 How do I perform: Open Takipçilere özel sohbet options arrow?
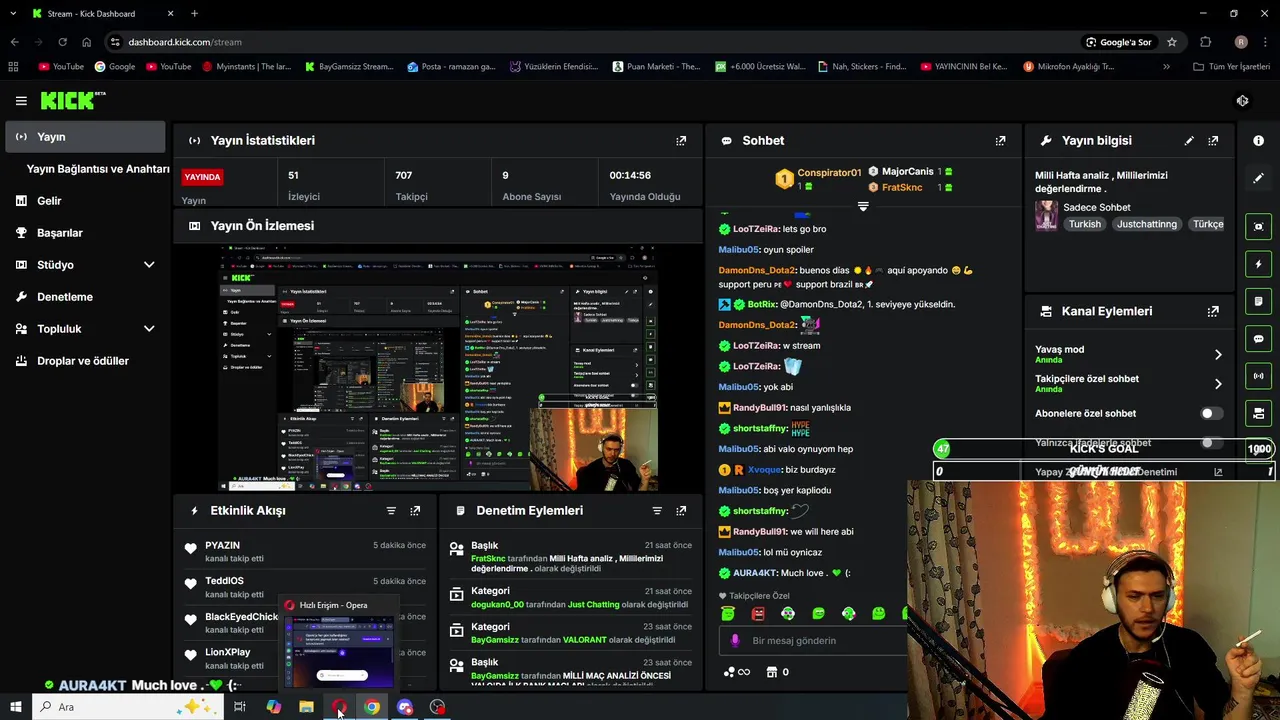click(x=1218, y=384)
